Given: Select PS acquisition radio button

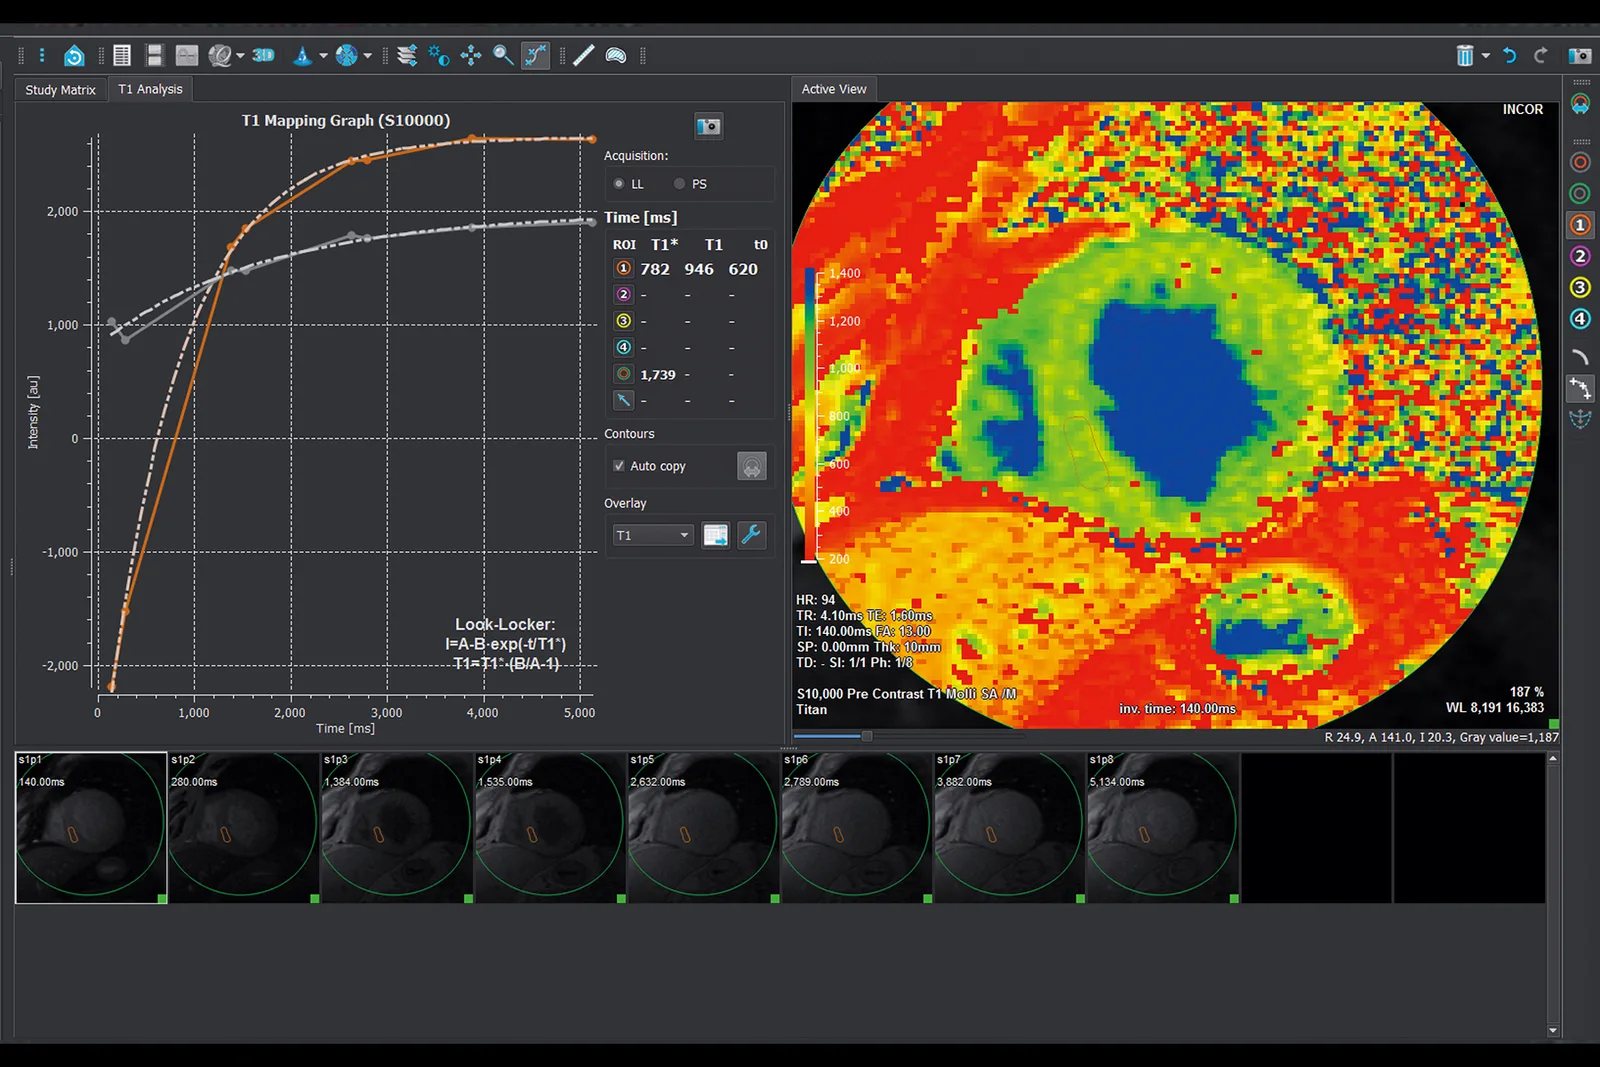Looking at the screenshot, I should 680,184.
